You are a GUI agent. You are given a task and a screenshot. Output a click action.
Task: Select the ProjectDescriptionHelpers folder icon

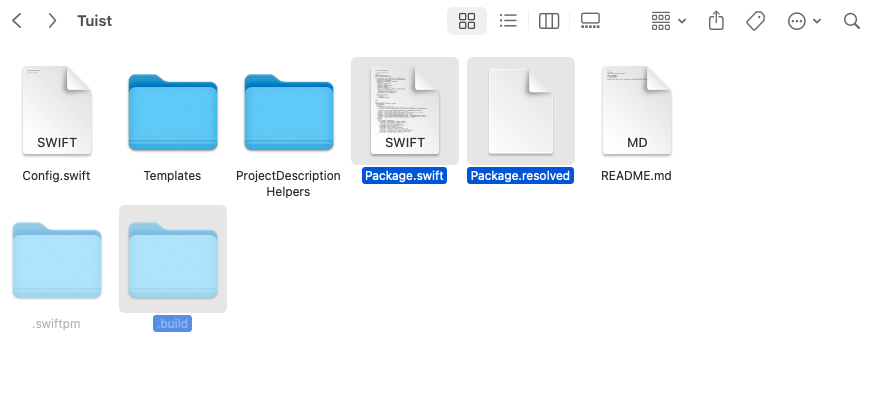[x=289, y=112]
